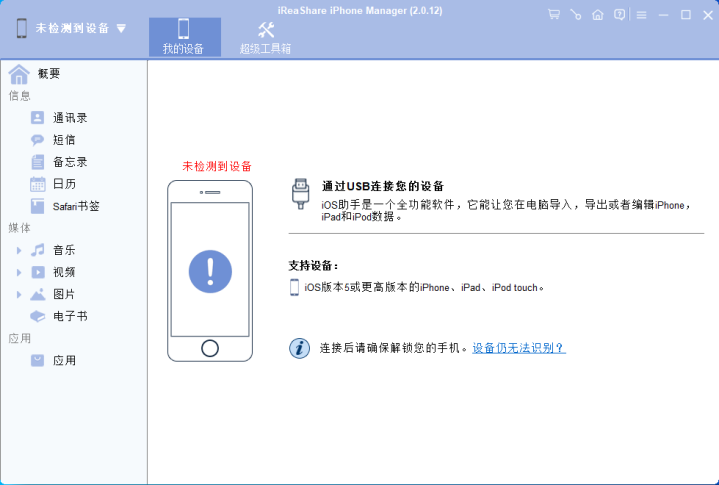
Task: Click the key register icon
Action: (x=575, y=15)
